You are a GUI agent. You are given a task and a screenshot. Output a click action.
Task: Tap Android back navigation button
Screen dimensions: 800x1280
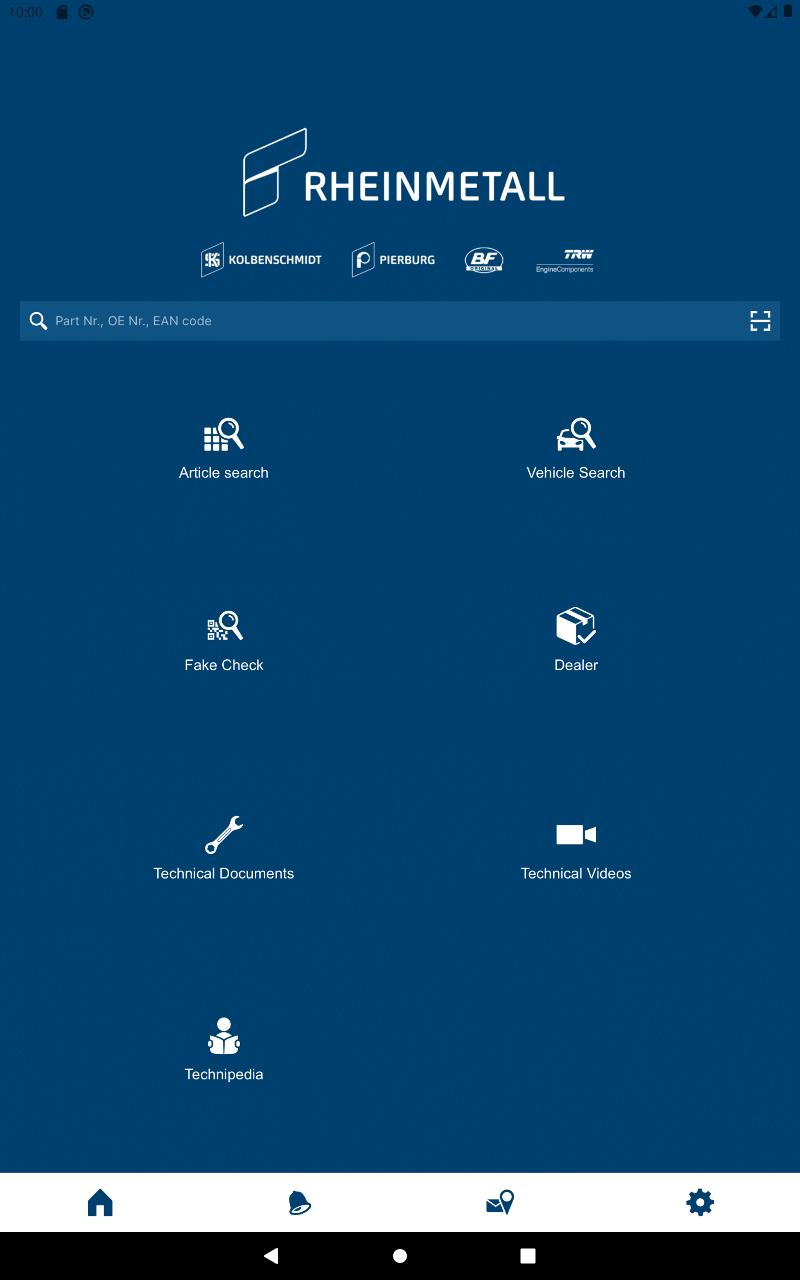tap(271, 1256)
